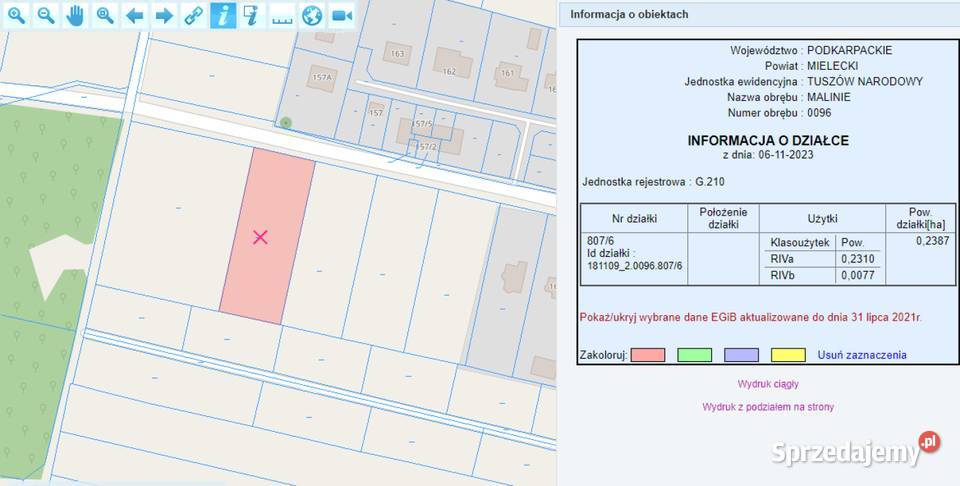This screenshot has width=960, height=486.
Task: Click building labeled 157 on the map
Action: pos(376,110)
